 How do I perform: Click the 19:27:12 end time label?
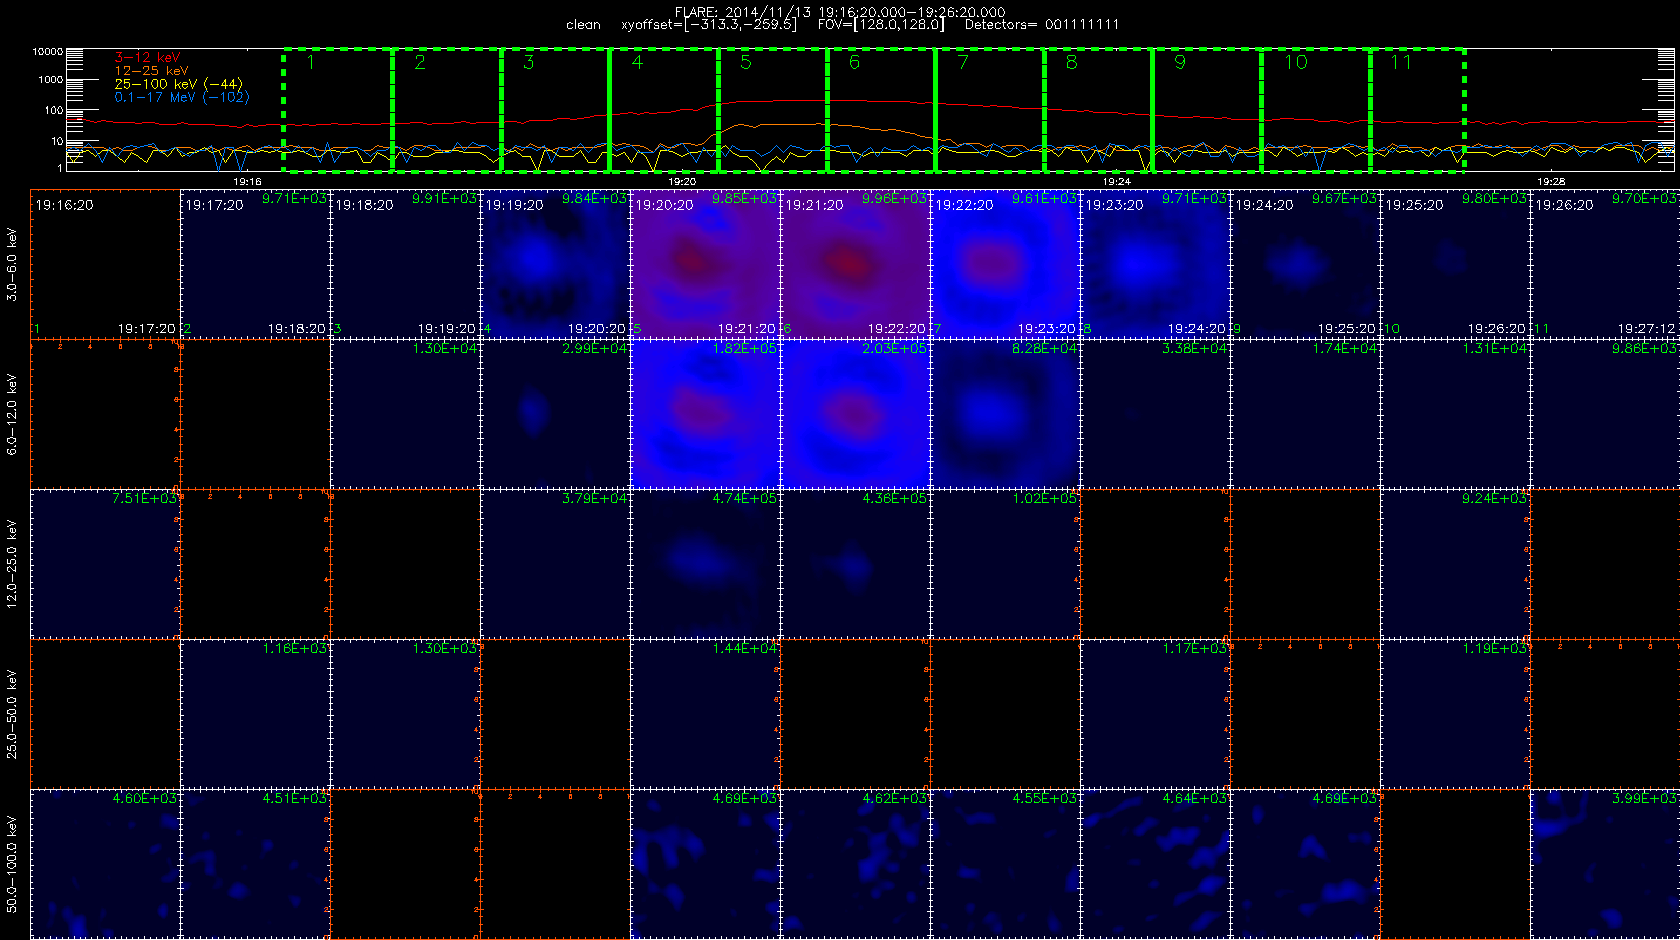point(1646,329)
